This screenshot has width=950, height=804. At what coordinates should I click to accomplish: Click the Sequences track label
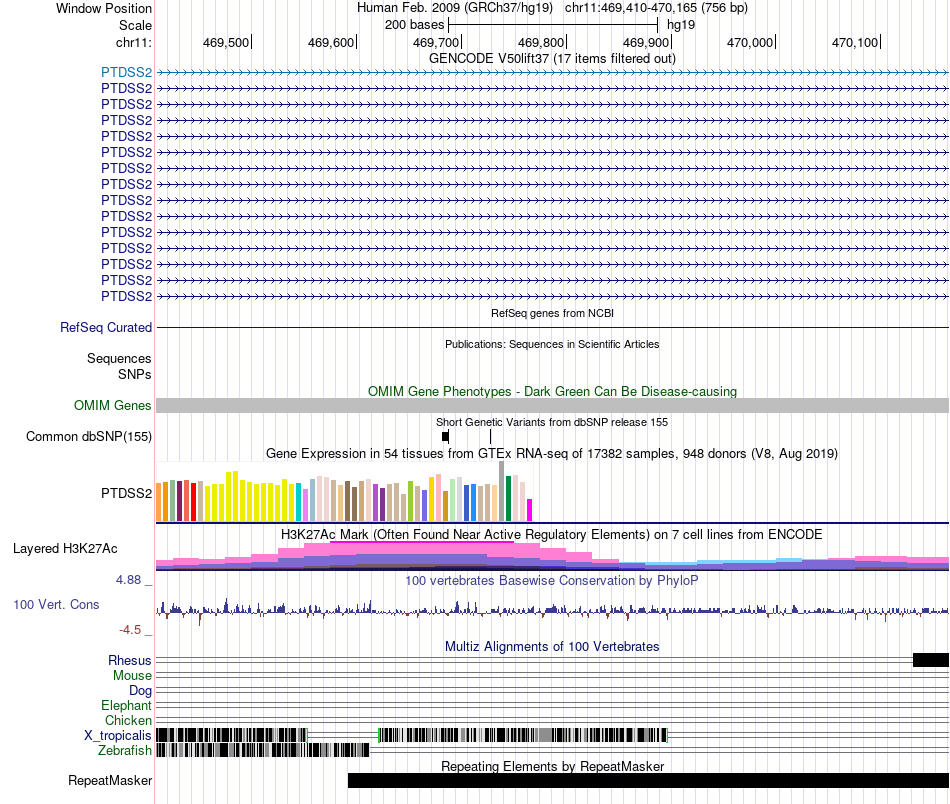tap(119, 358)
